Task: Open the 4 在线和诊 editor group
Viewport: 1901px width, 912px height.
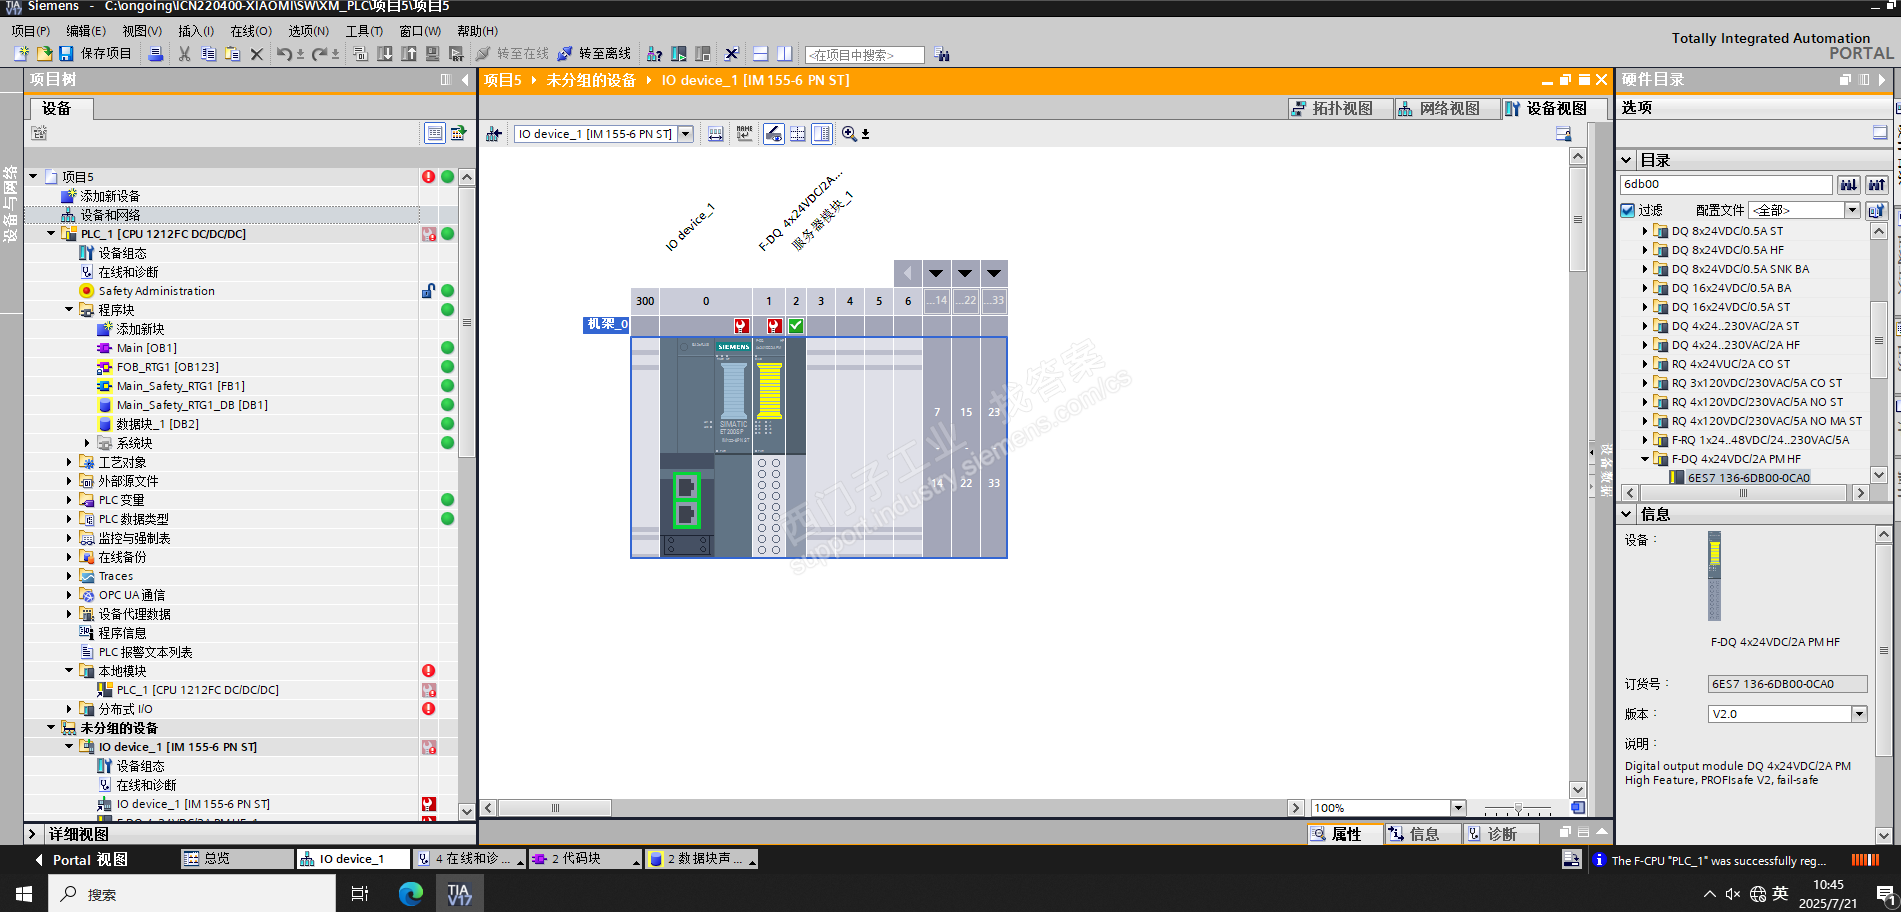Action: pyautogui.click(x=469, y=859)
